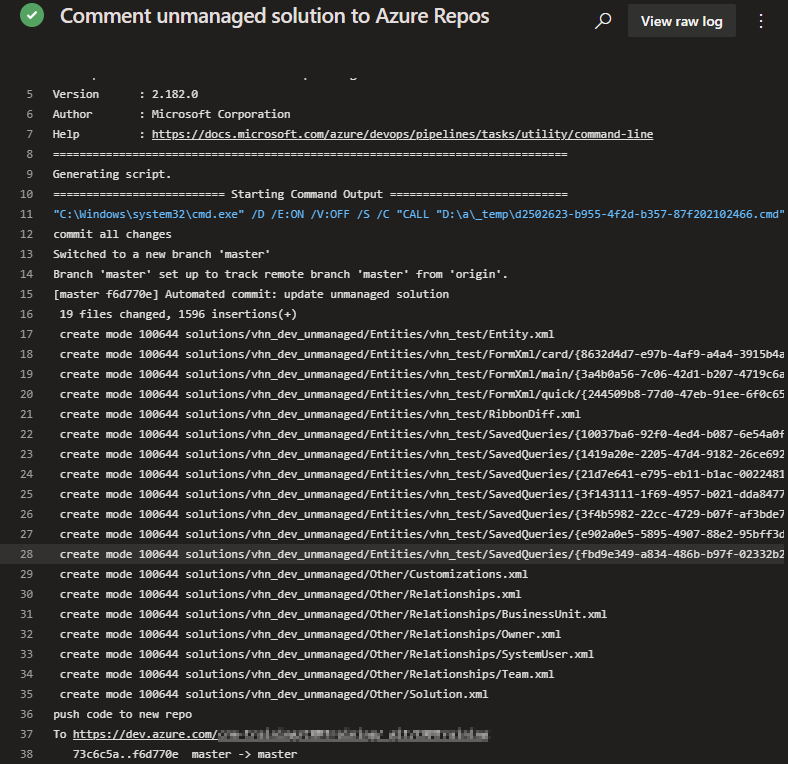Viewport: 788px width, 764px height.
Task: Select the SavedQueries {3f143111 line
Action: pos(421,495)
